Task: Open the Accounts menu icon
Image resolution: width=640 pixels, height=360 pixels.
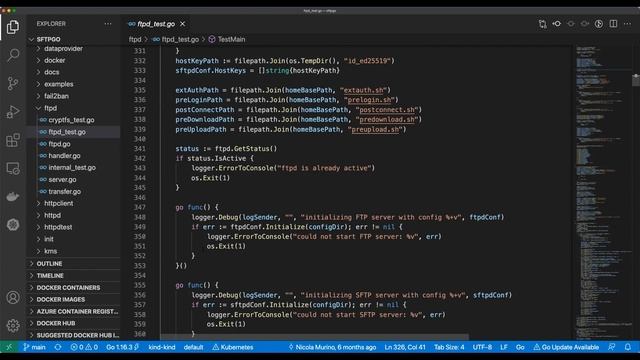Action: [x=13, y=297]
